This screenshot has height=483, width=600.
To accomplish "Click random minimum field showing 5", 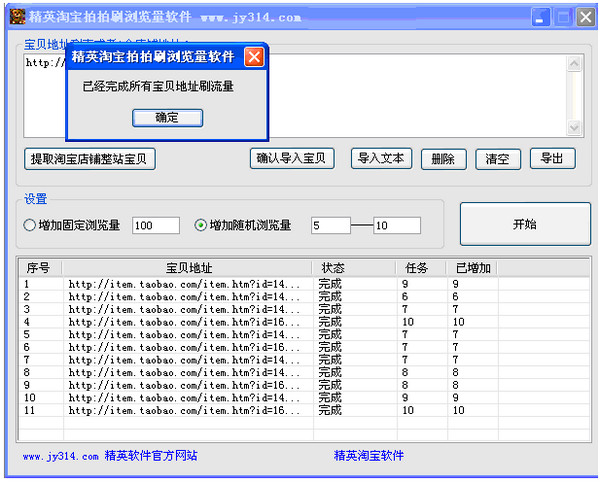I will pyautogui.click(x=331, y=225).
